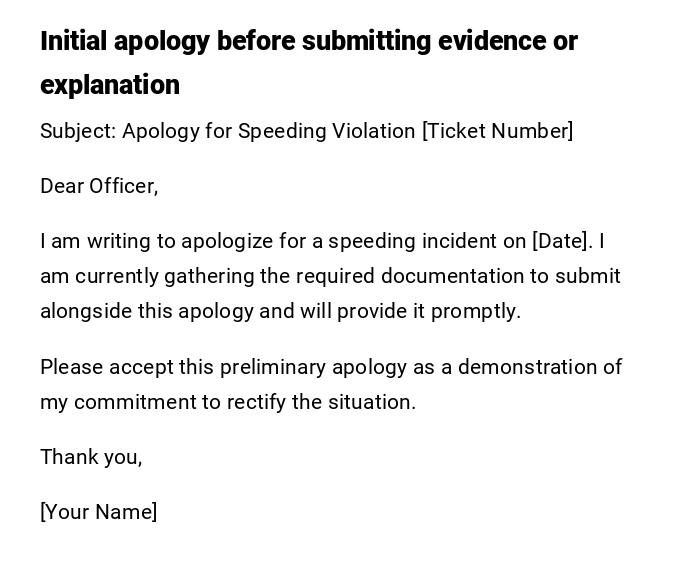Click the phrase "speeding incident"

click(x=400, y=241)
